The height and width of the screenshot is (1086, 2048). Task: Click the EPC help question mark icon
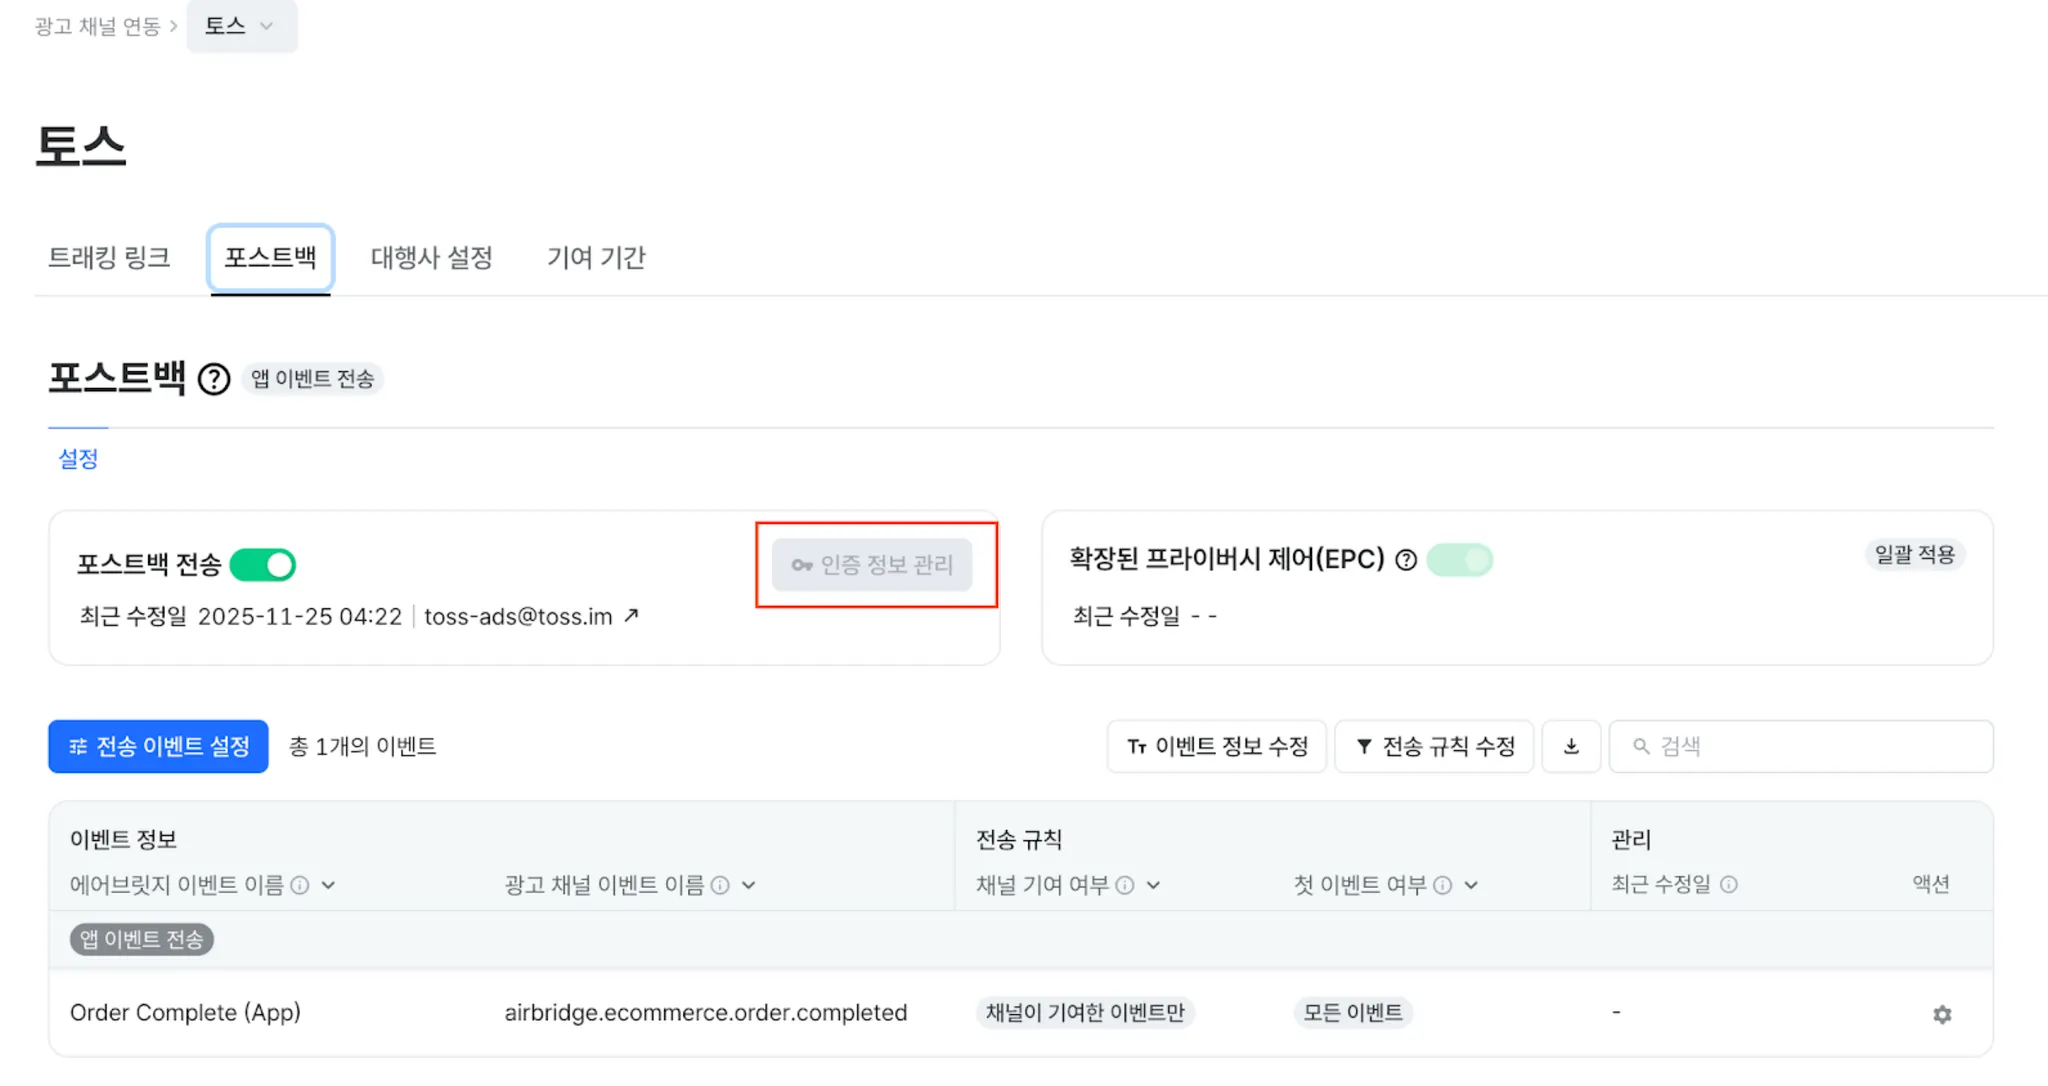pos(1406,560)
